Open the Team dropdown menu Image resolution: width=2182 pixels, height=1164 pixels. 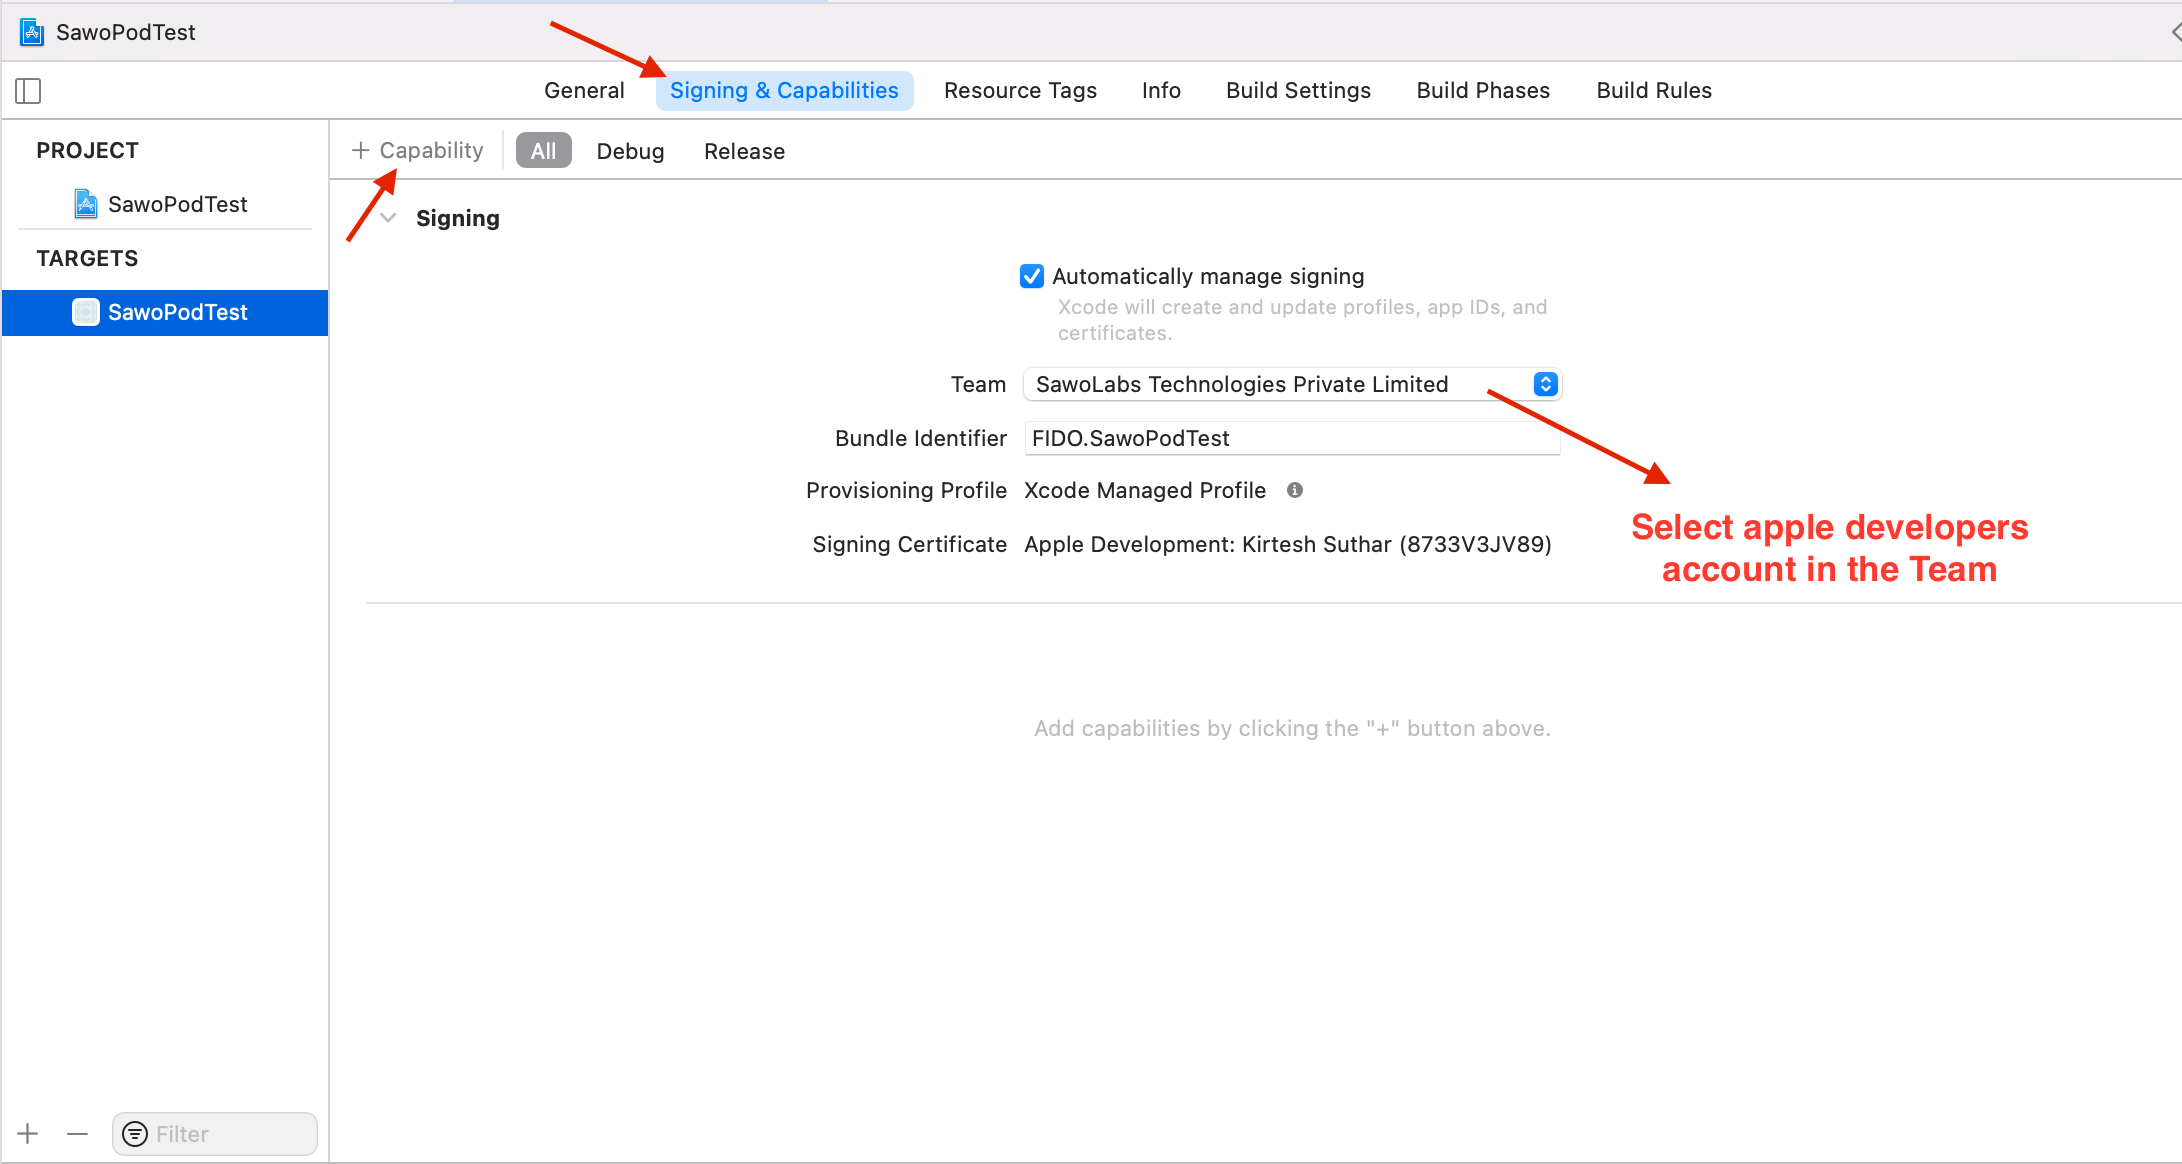click(1292, 384)
